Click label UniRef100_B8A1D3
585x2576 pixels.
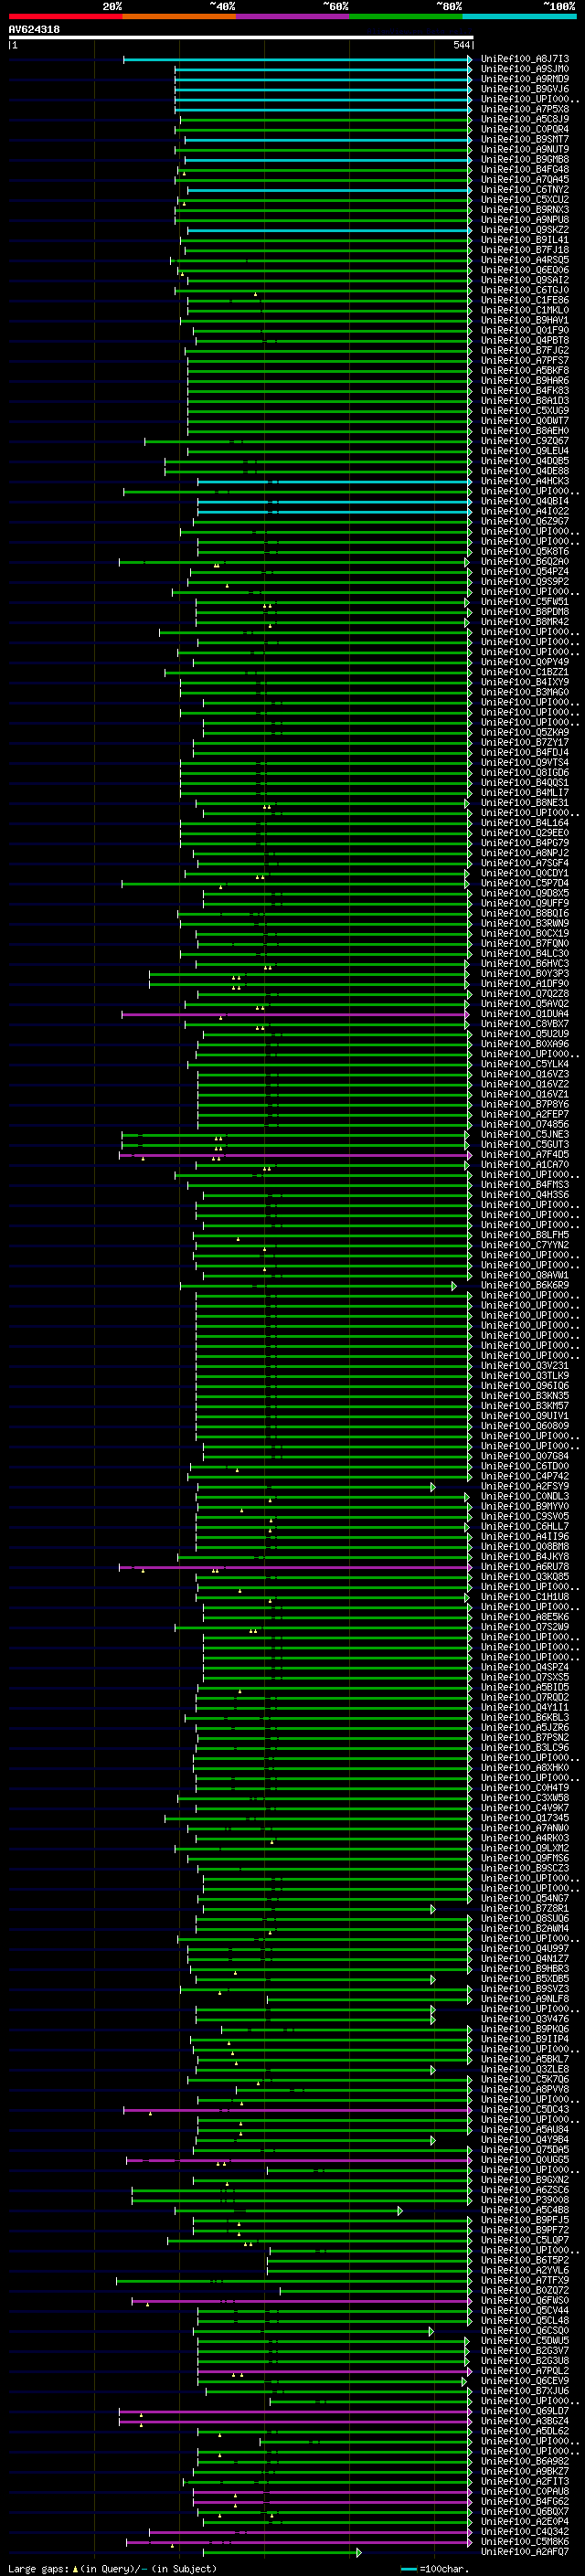[x=525, y=400]
